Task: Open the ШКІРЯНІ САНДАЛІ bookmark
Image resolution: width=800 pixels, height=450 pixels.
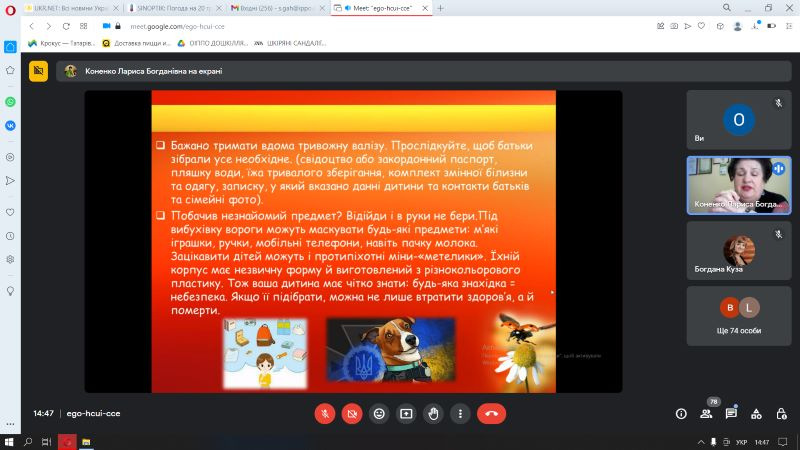Action: click(x=290, y=43)
